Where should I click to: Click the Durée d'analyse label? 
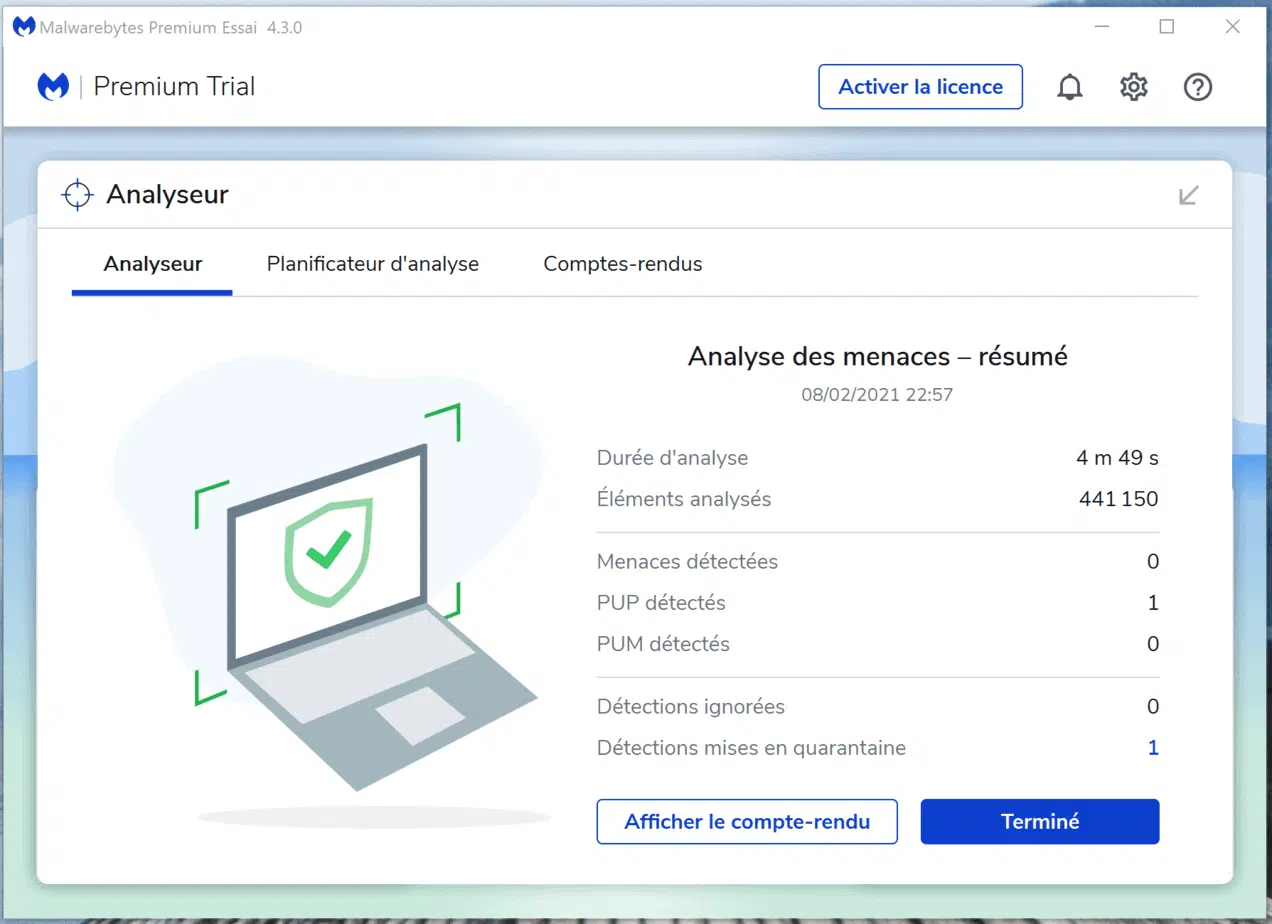pos(672,458)
